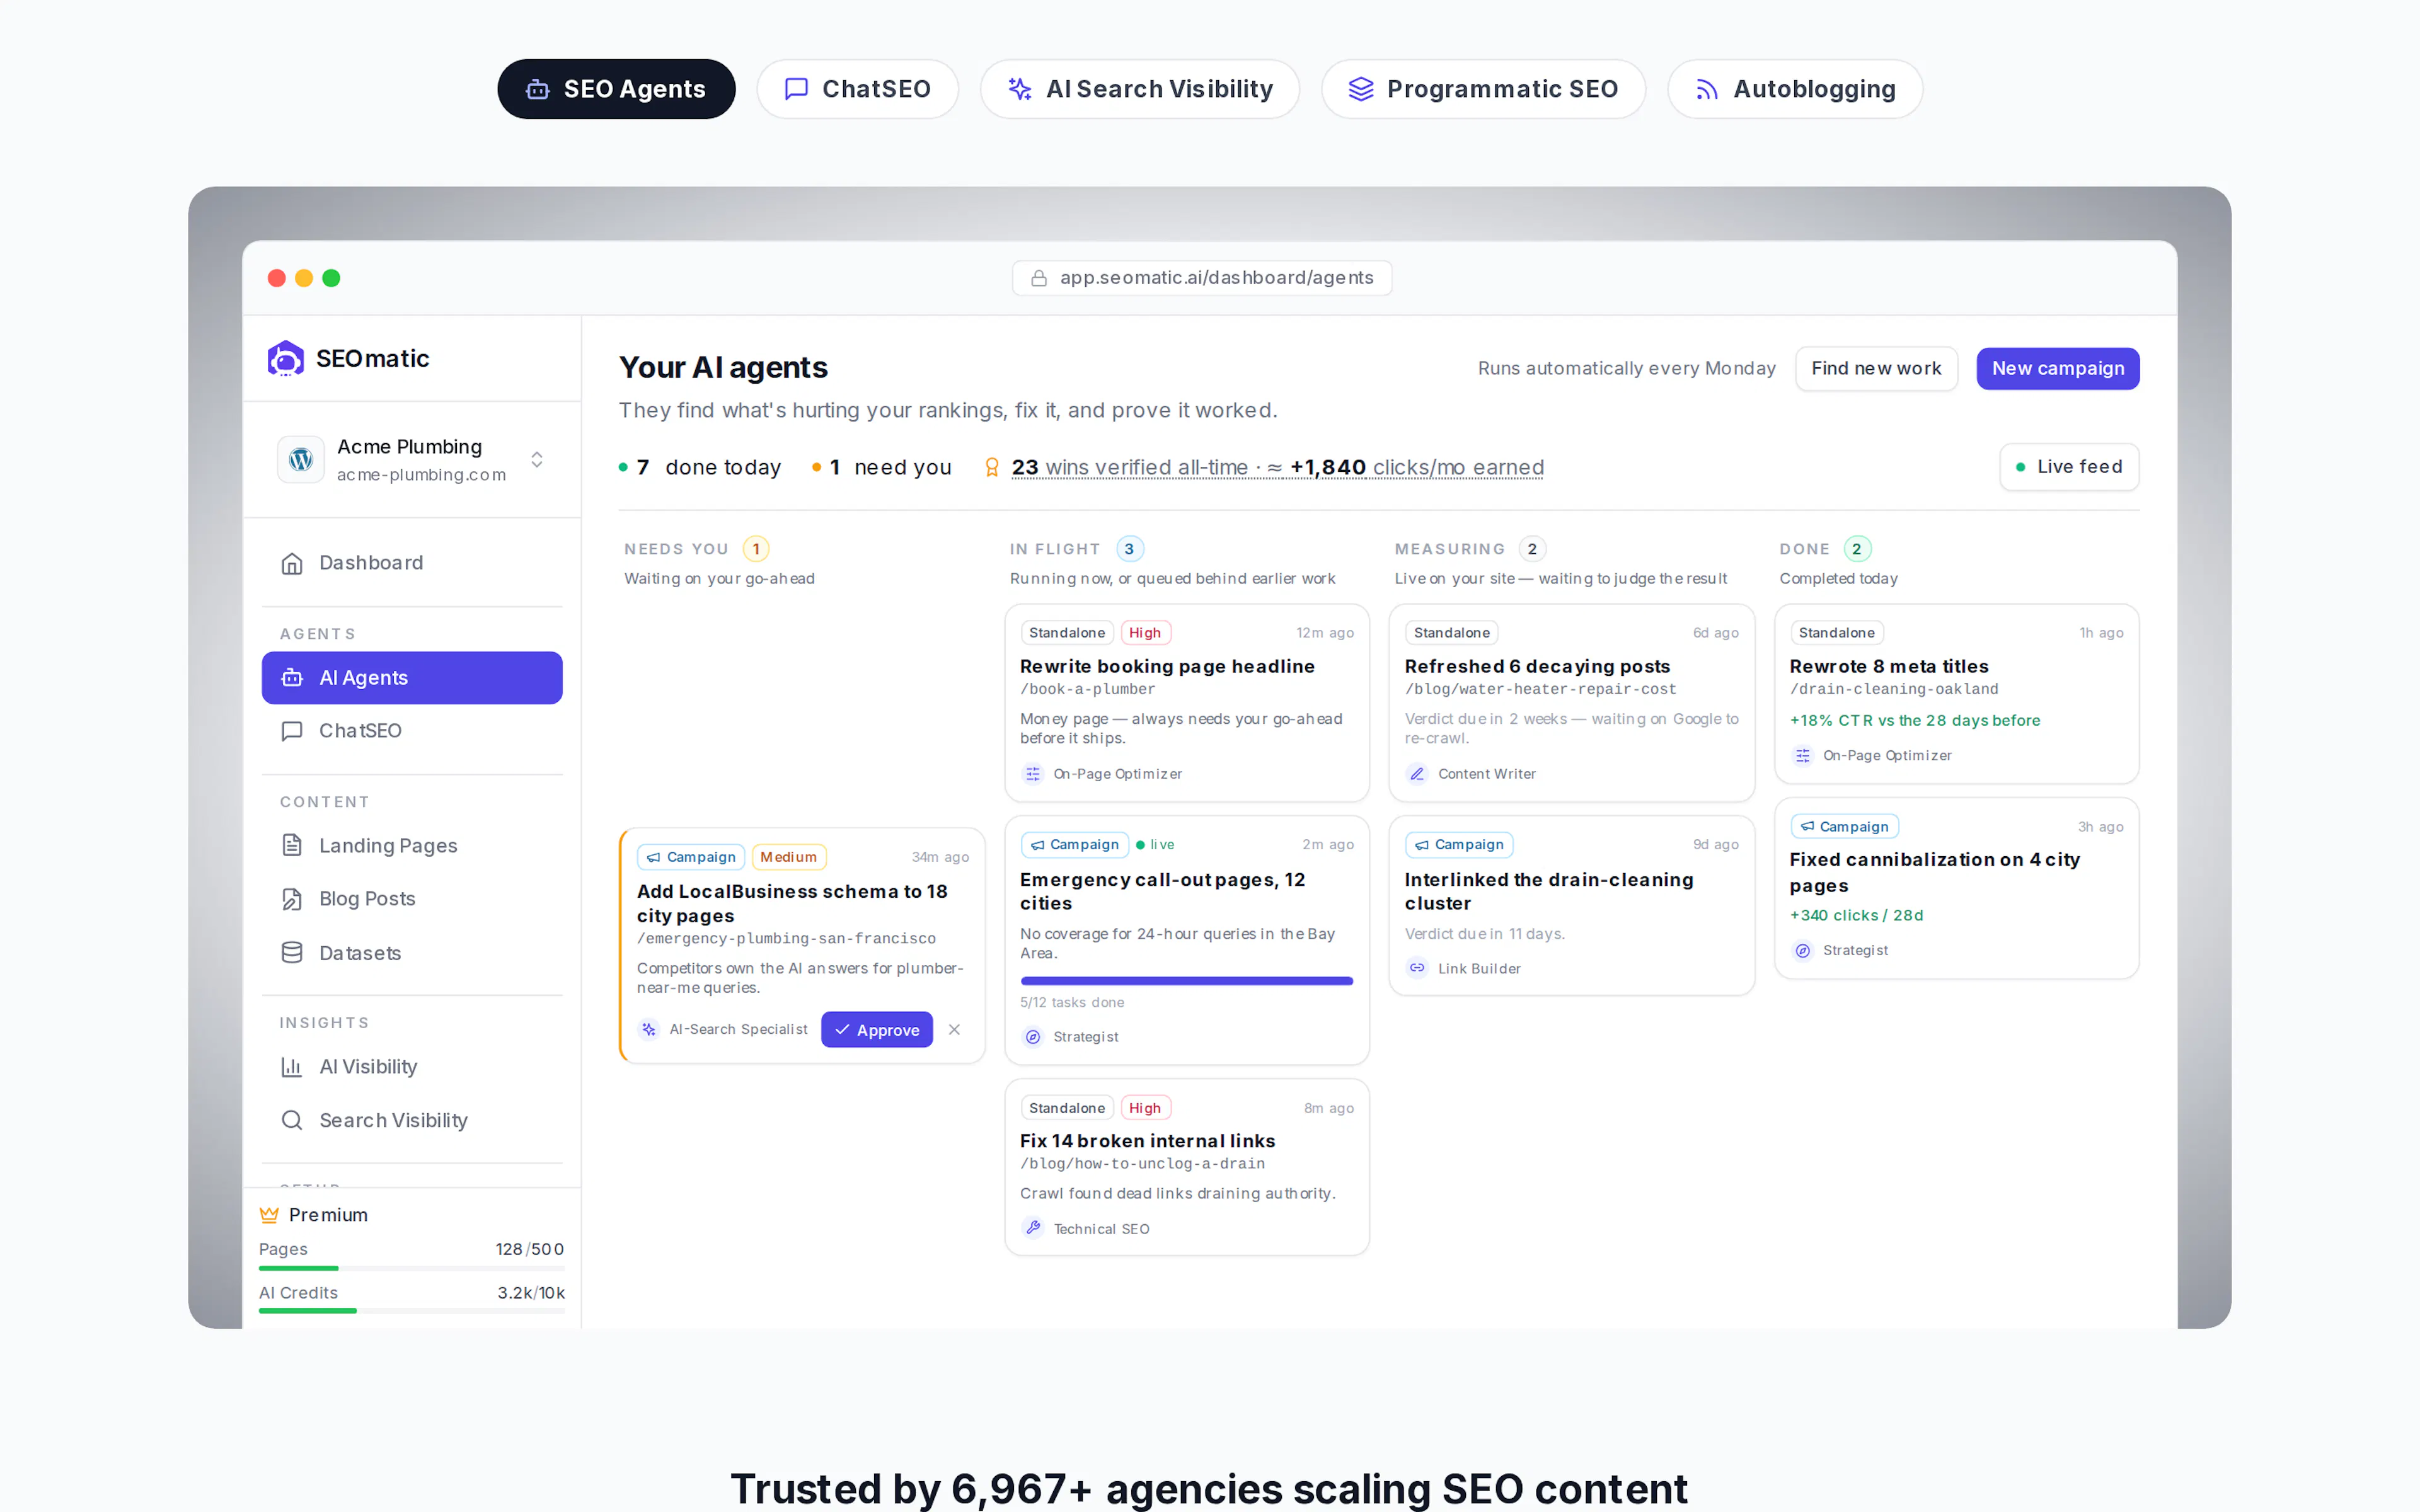The width and height of the screenshot is (2420, 1512).
Task: Open Datasets in sidebar
Action: (x=412, y=953)
